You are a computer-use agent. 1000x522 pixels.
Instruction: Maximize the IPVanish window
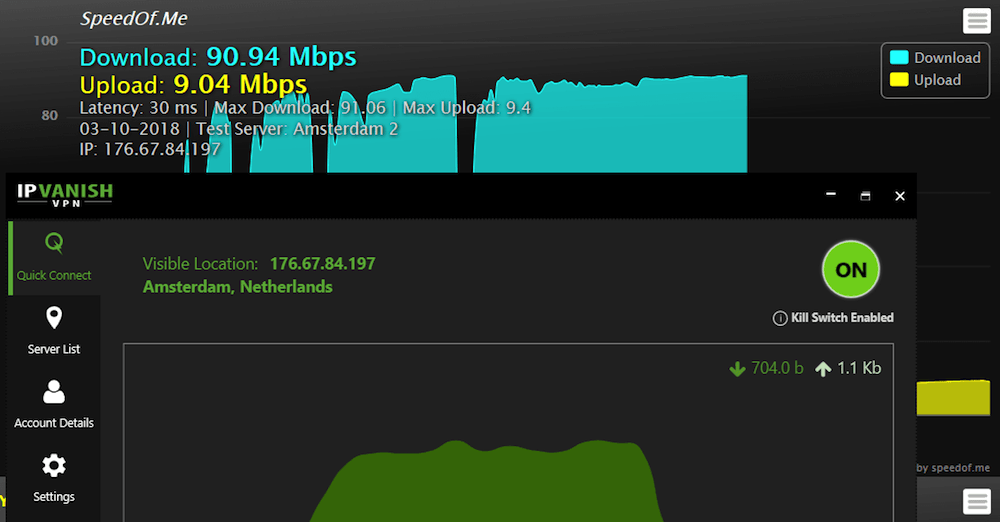(865, 196)
